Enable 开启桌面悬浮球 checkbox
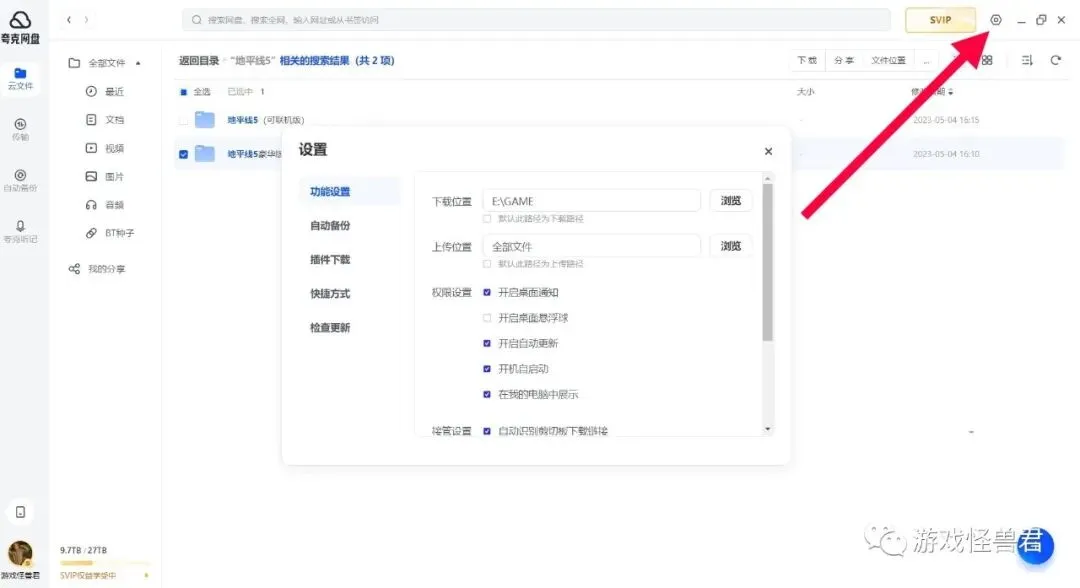This screenshot has height=588, width=1080. pyautogui.click(x=487, y=318)
